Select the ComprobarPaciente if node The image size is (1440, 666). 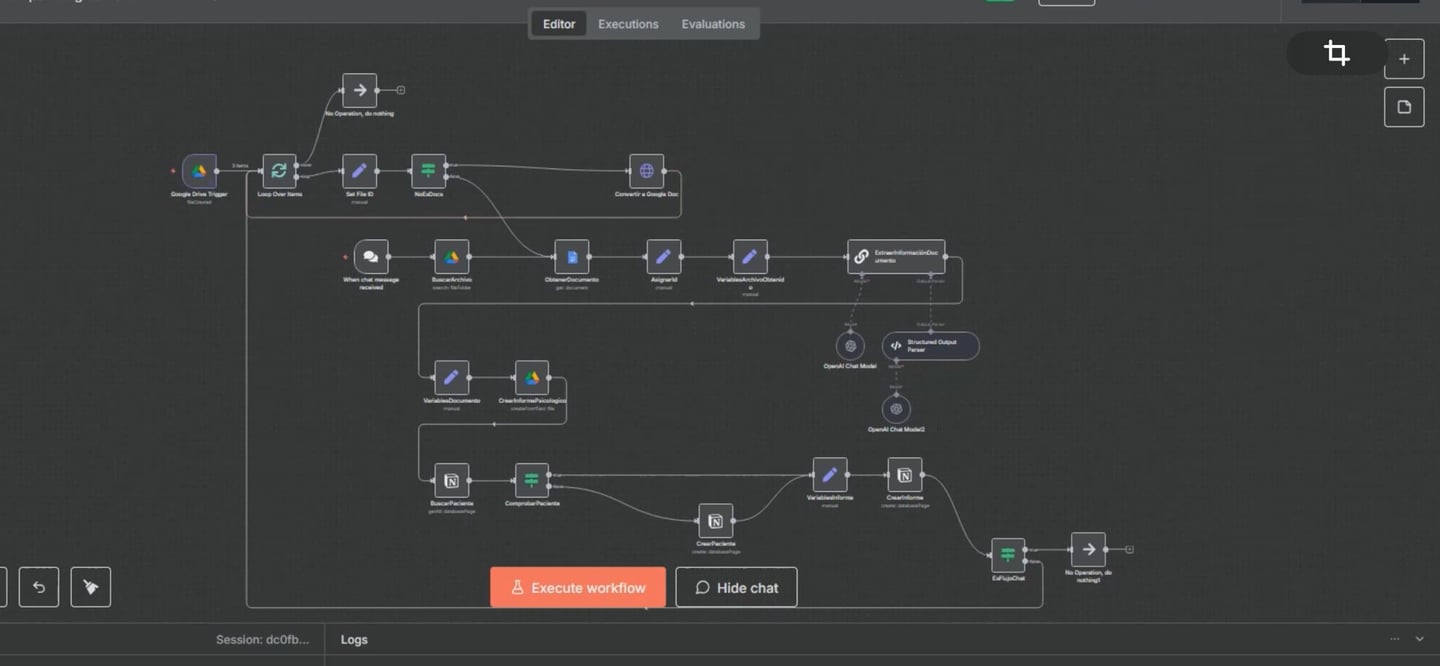coord(532,481)
